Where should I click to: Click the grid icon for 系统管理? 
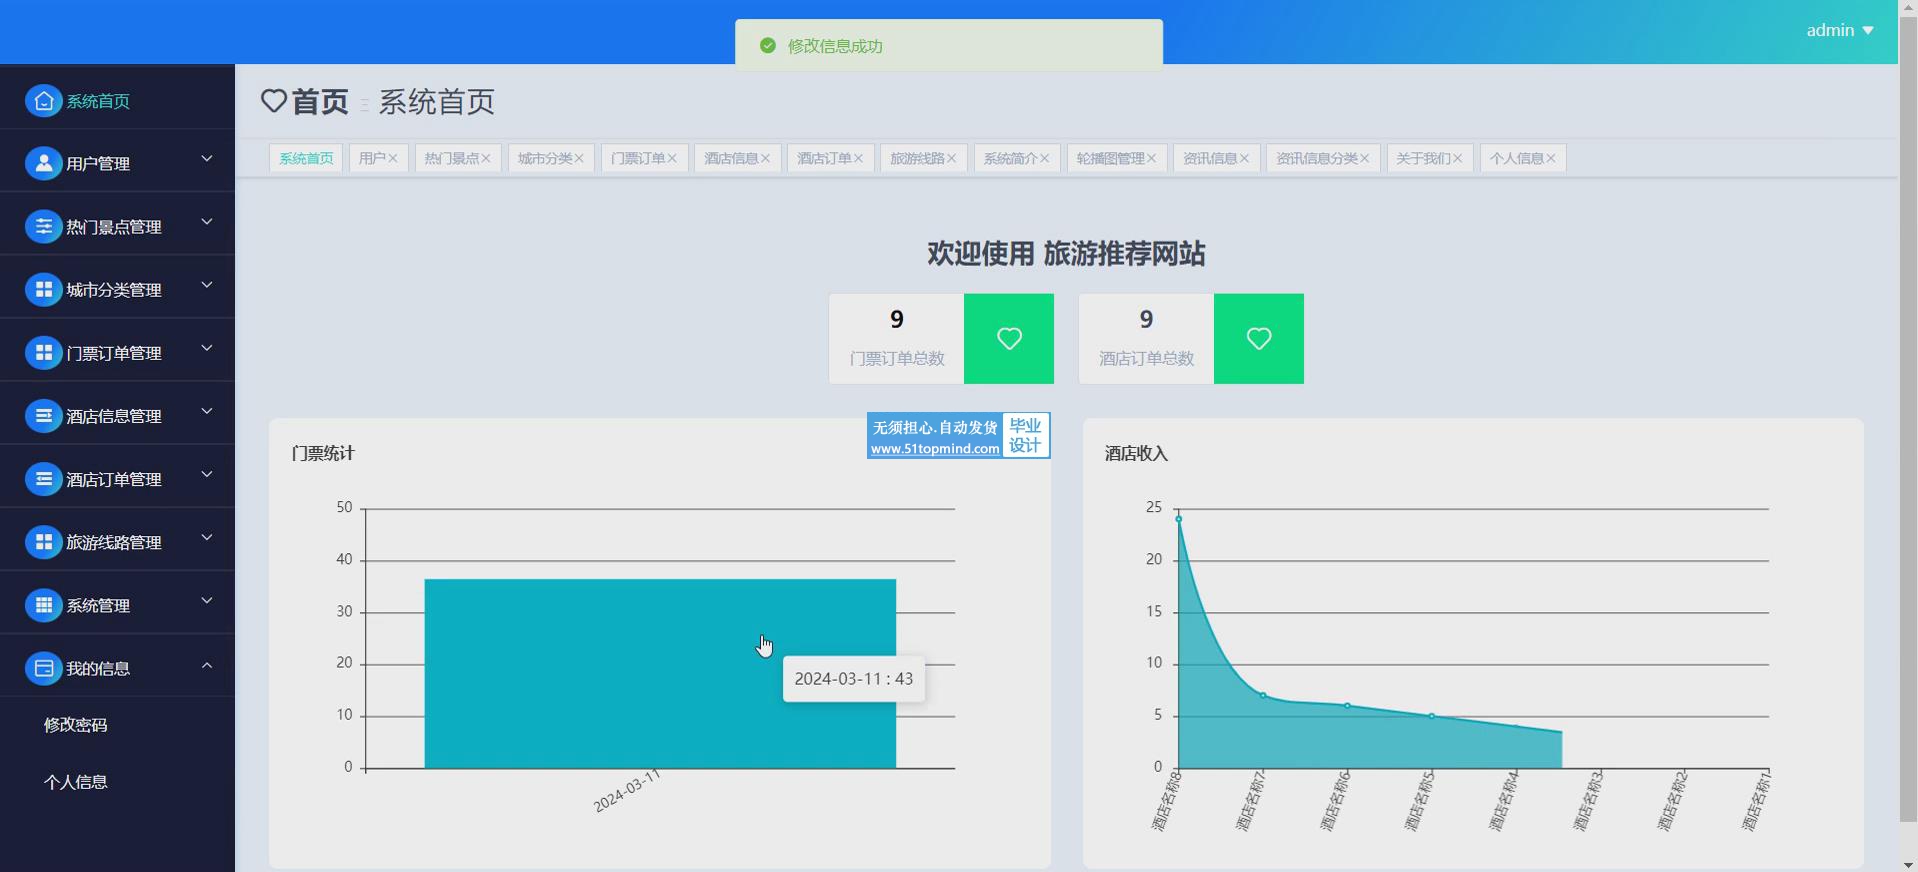point(43,605)
